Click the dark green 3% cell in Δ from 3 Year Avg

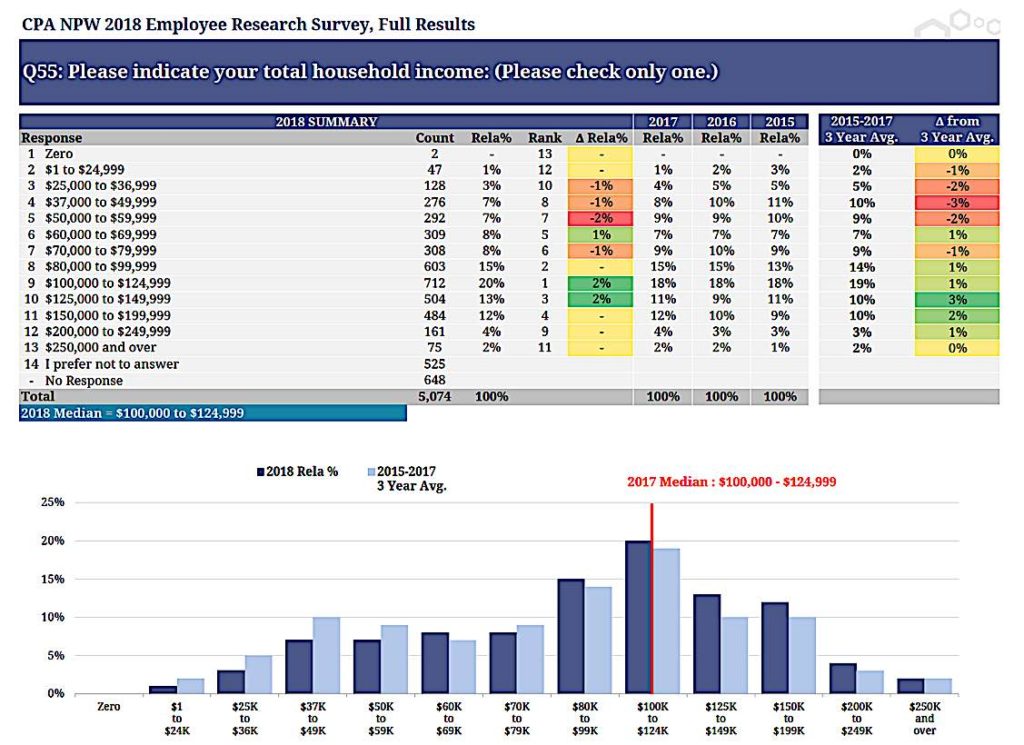[x=956, y=299]
